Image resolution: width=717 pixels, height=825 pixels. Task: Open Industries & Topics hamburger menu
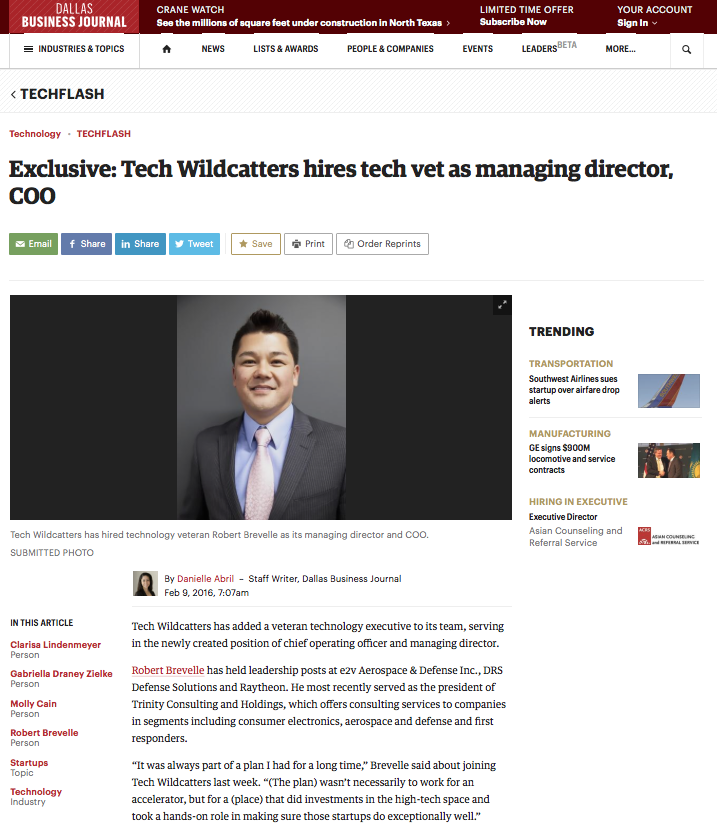point(74,49)
